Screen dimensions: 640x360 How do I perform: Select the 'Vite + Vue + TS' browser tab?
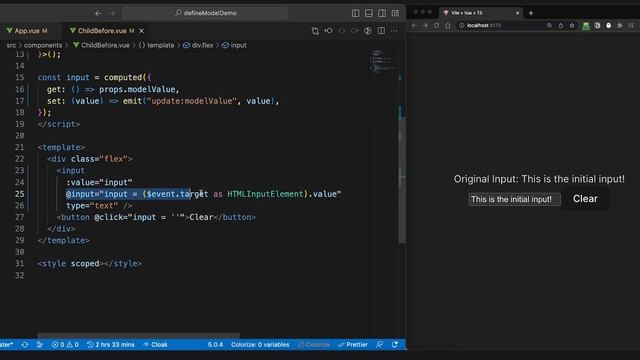(x=481, y=13)
